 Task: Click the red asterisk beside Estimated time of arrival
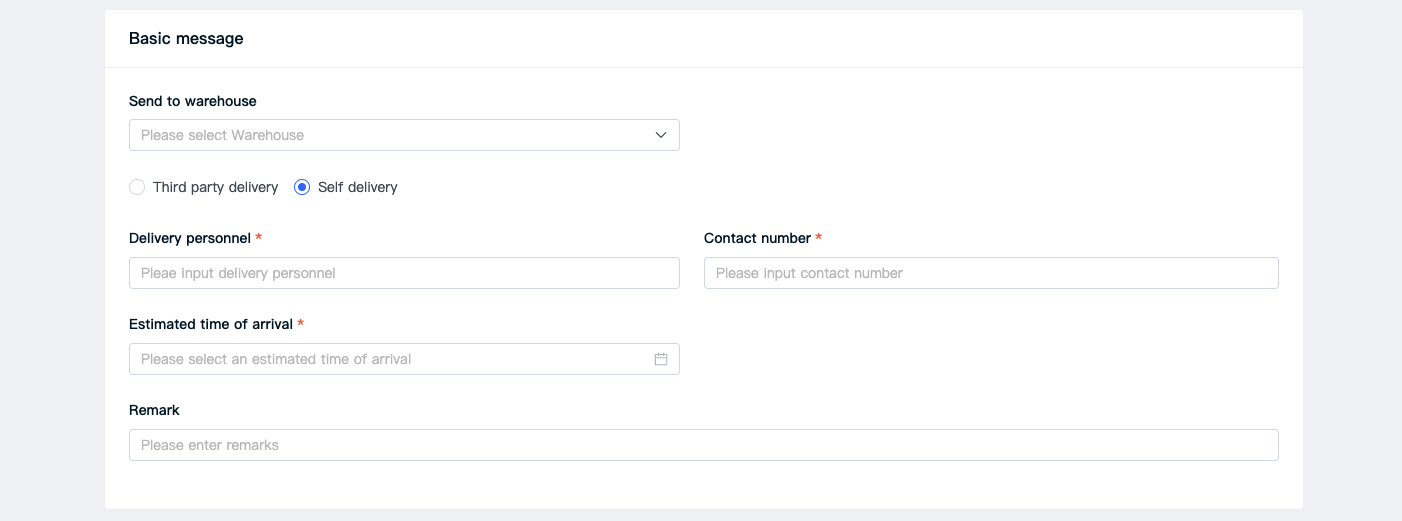[x=301, y=324]
